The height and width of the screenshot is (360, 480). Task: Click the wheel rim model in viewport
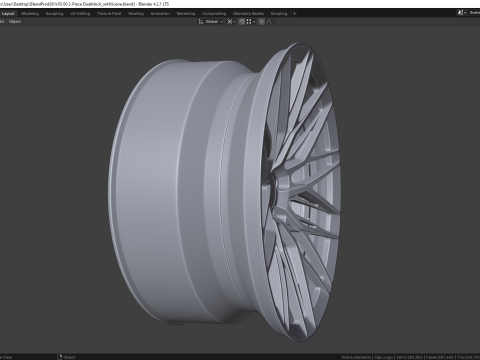224,192
